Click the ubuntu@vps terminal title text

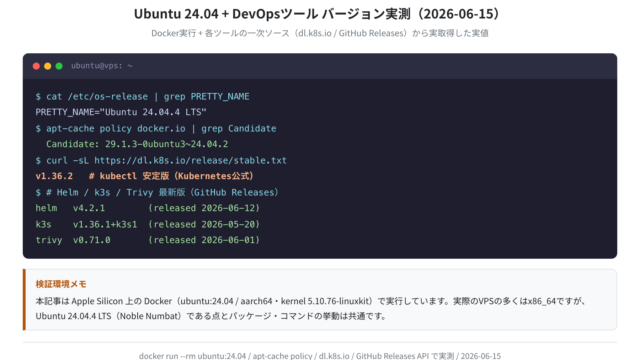[102, 66]
